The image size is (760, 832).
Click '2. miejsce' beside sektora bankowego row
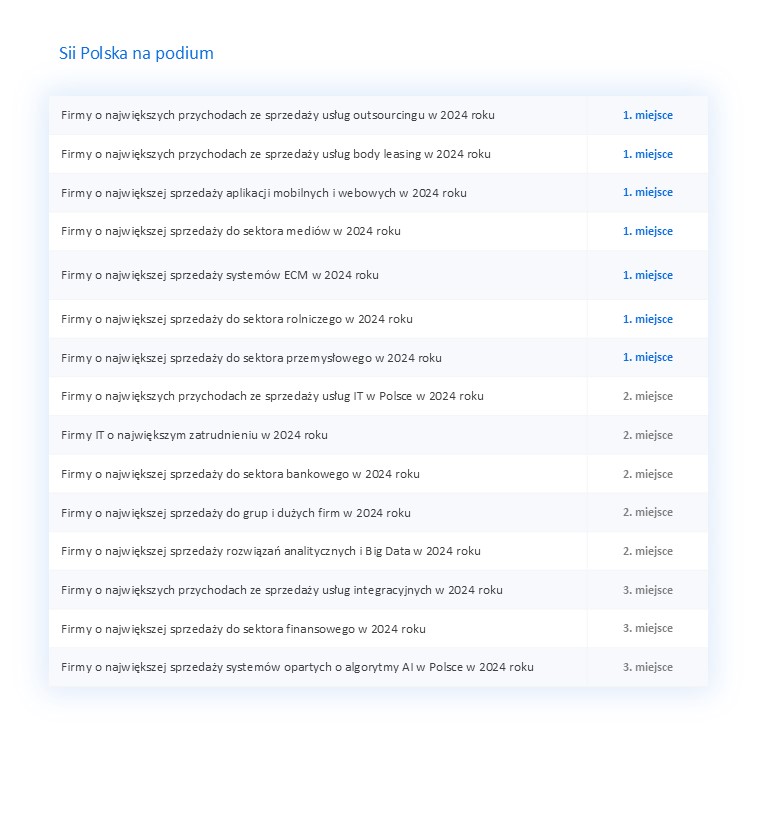coord(647,474)
